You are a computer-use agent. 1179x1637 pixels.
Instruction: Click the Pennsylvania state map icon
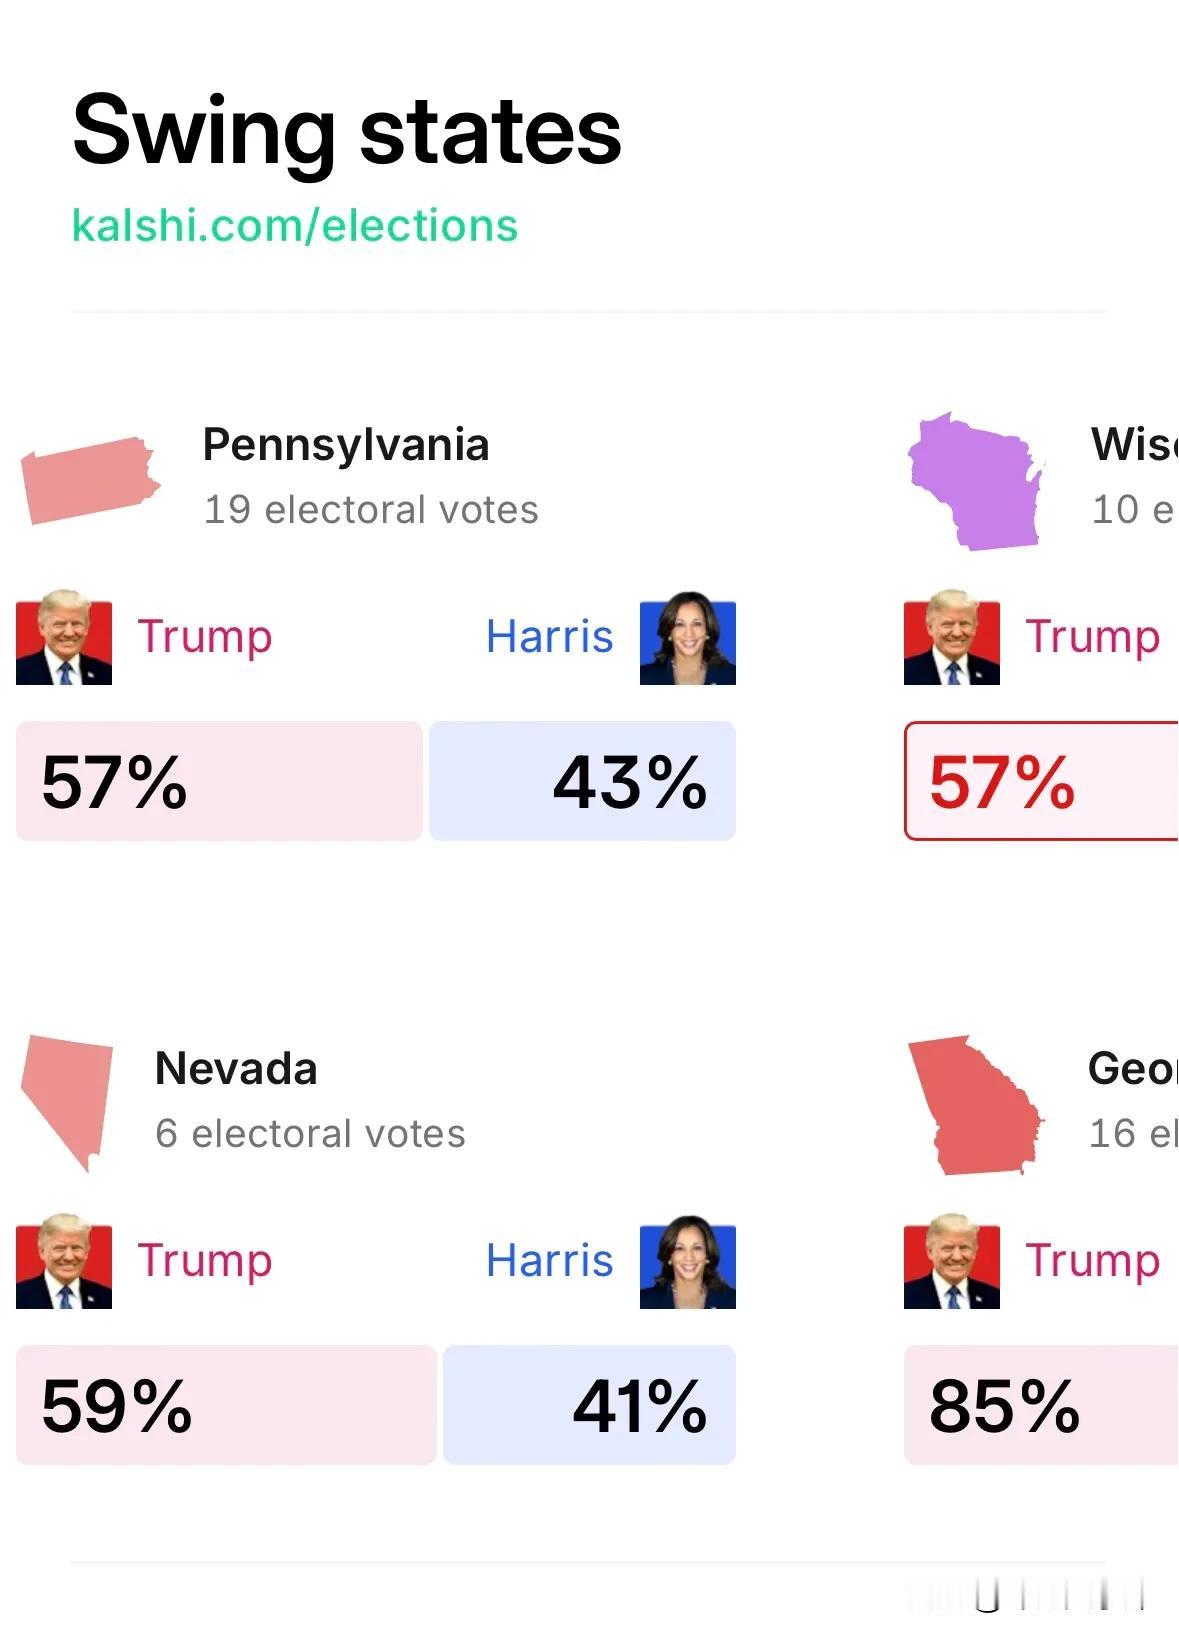tap(90, 480)
